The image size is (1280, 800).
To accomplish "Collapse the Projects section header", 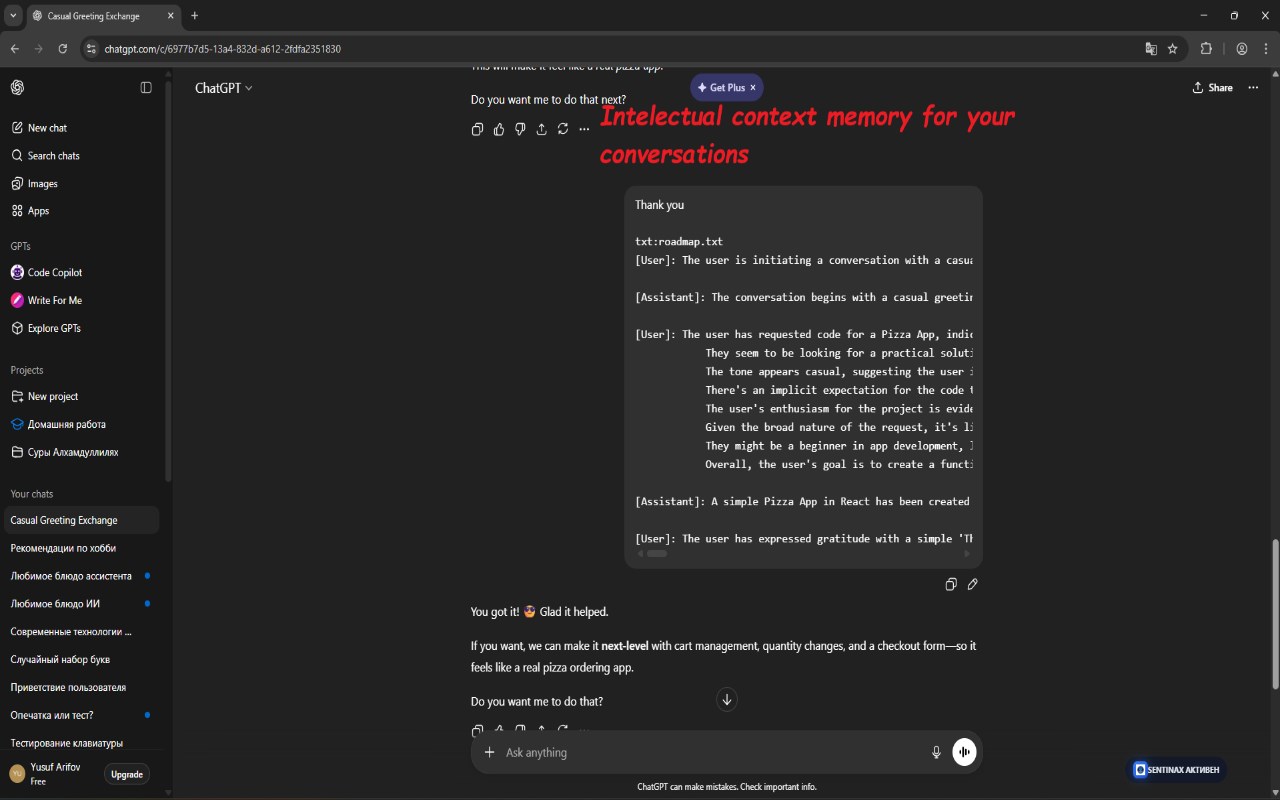I will pyautogui.click(x=27, y=370).
